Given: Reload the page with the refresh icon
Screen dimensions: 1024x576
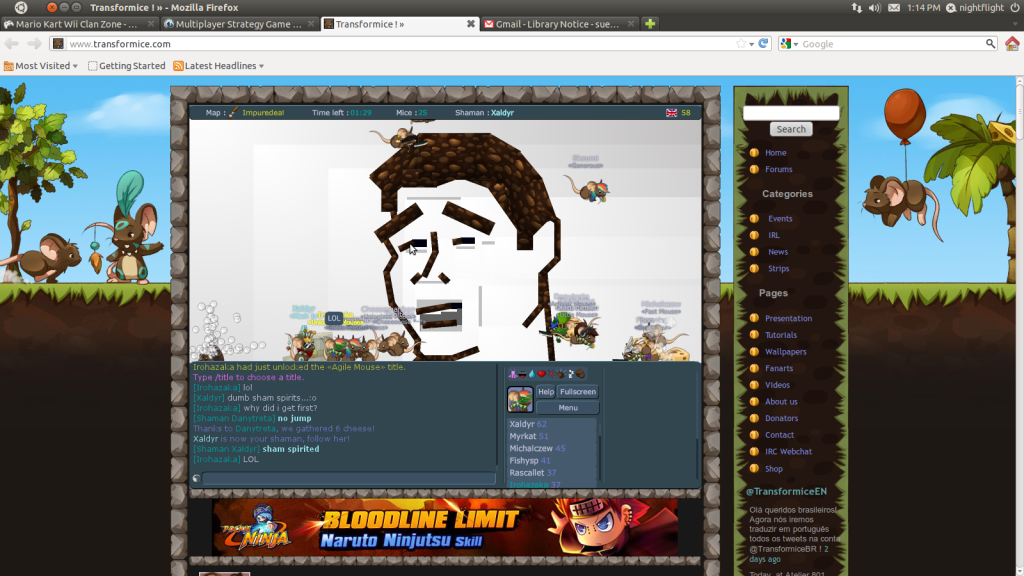Looking at the screenshot, I should click(x=763, y=44).
